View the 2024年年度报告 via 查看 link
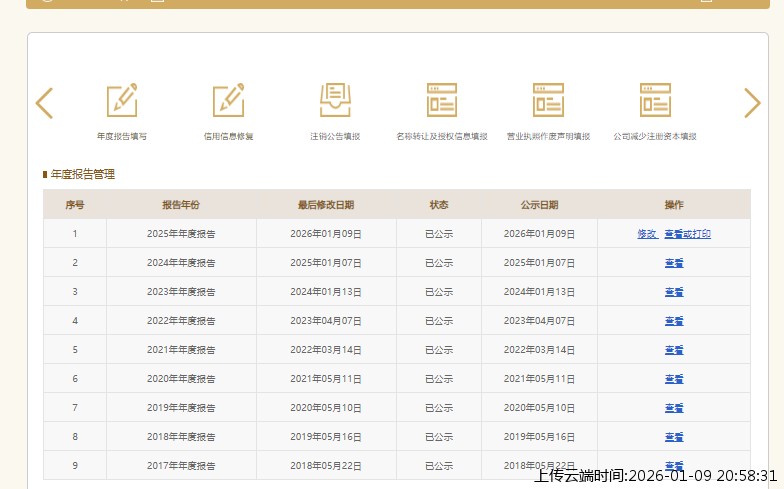The image size is (784, 489). 674,263
